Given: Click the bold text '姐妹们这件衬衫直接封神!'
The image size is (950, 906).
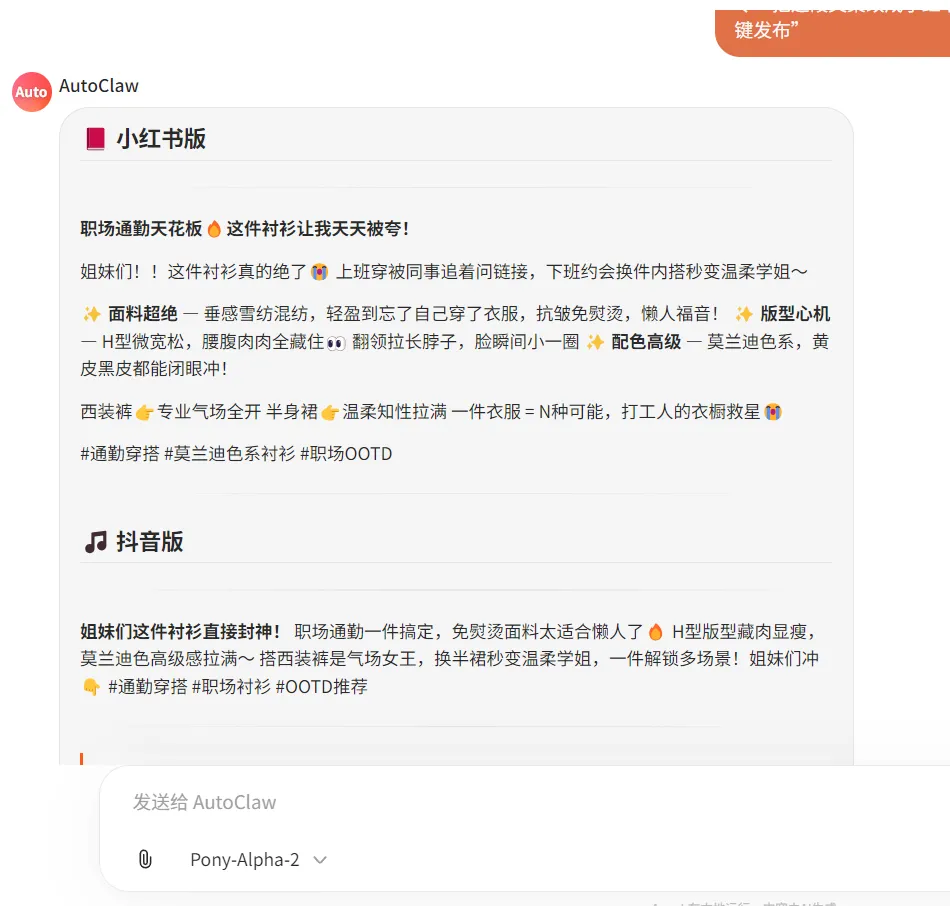Looking at the screenshot, I should [180, 632].
